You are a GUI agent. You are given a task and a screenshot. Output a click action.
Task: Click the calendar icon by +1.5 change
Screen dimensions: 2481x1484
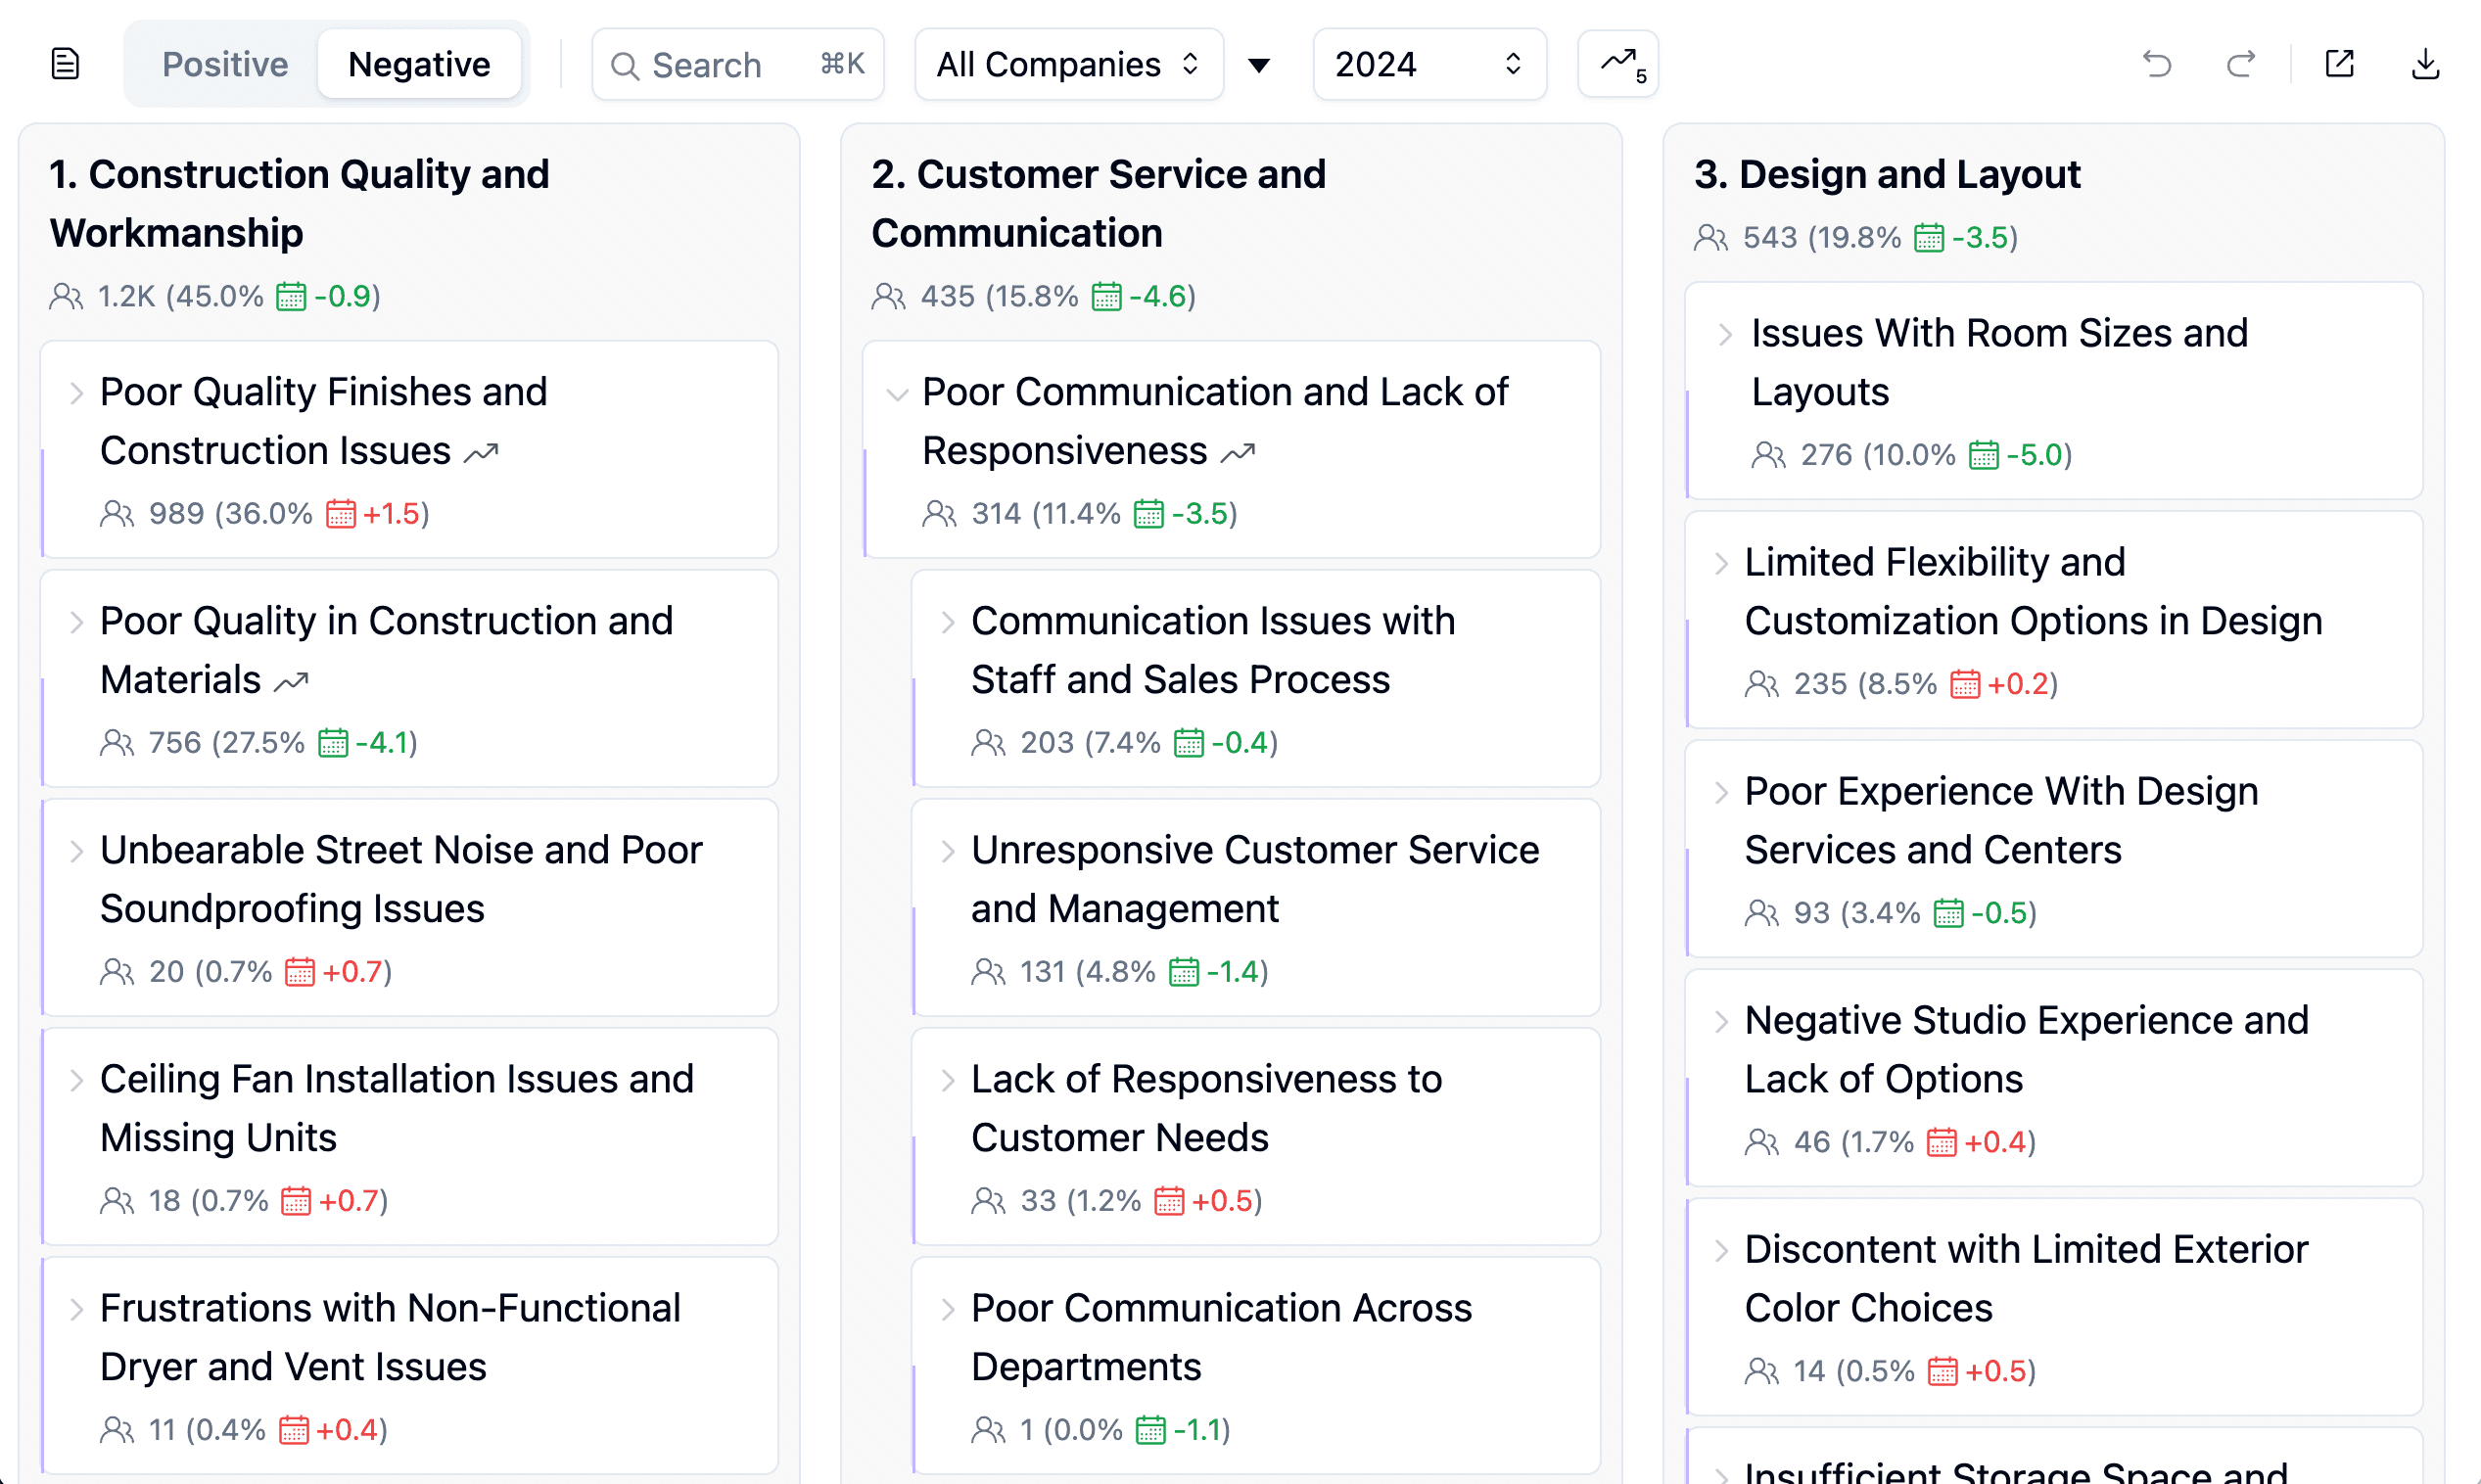point(341,514)
